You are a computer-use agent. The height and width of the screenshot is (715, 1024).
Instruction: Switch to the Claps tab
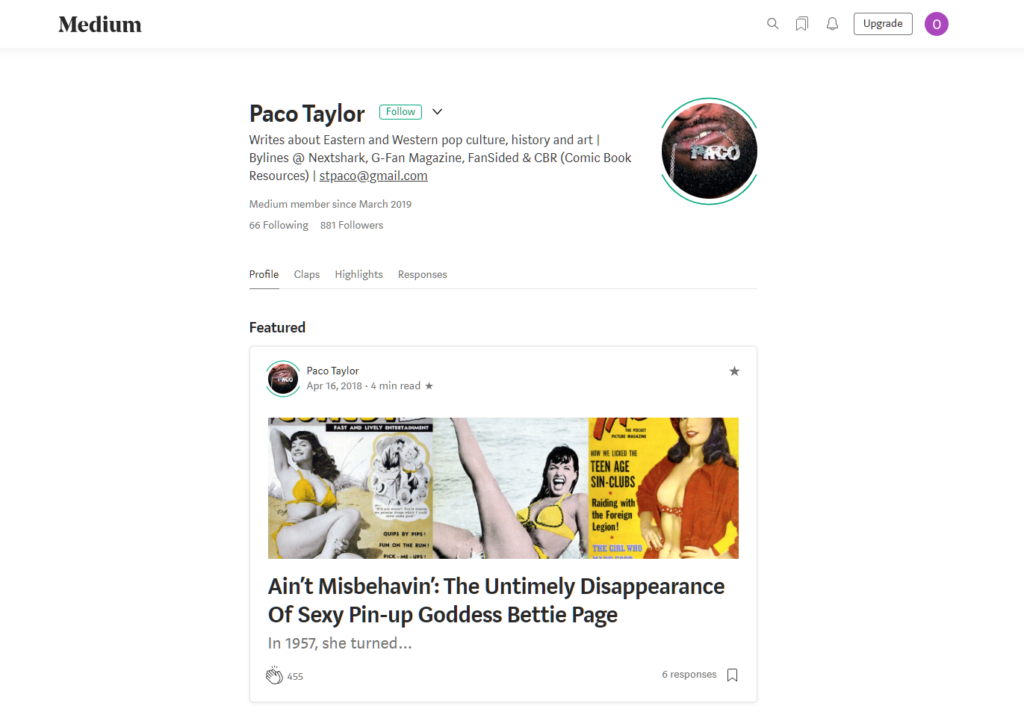307,274
